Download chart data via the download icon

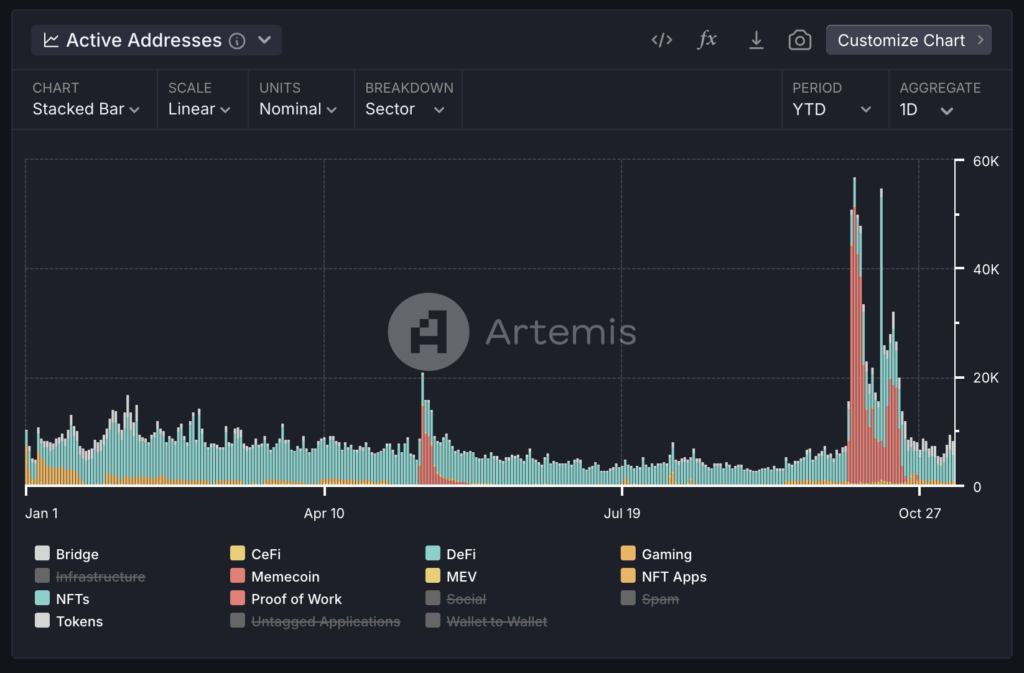[756, 40]
